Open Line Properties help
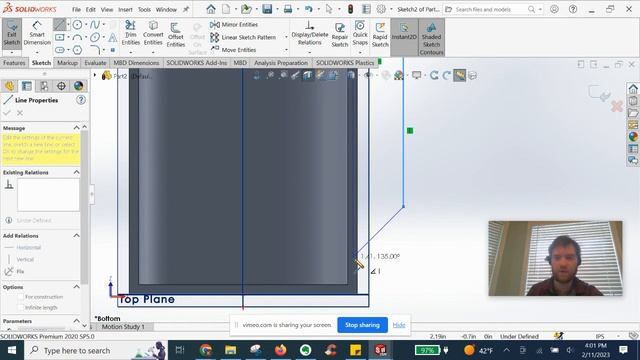This screenshot has height=360, width=640. coord(81,100)
